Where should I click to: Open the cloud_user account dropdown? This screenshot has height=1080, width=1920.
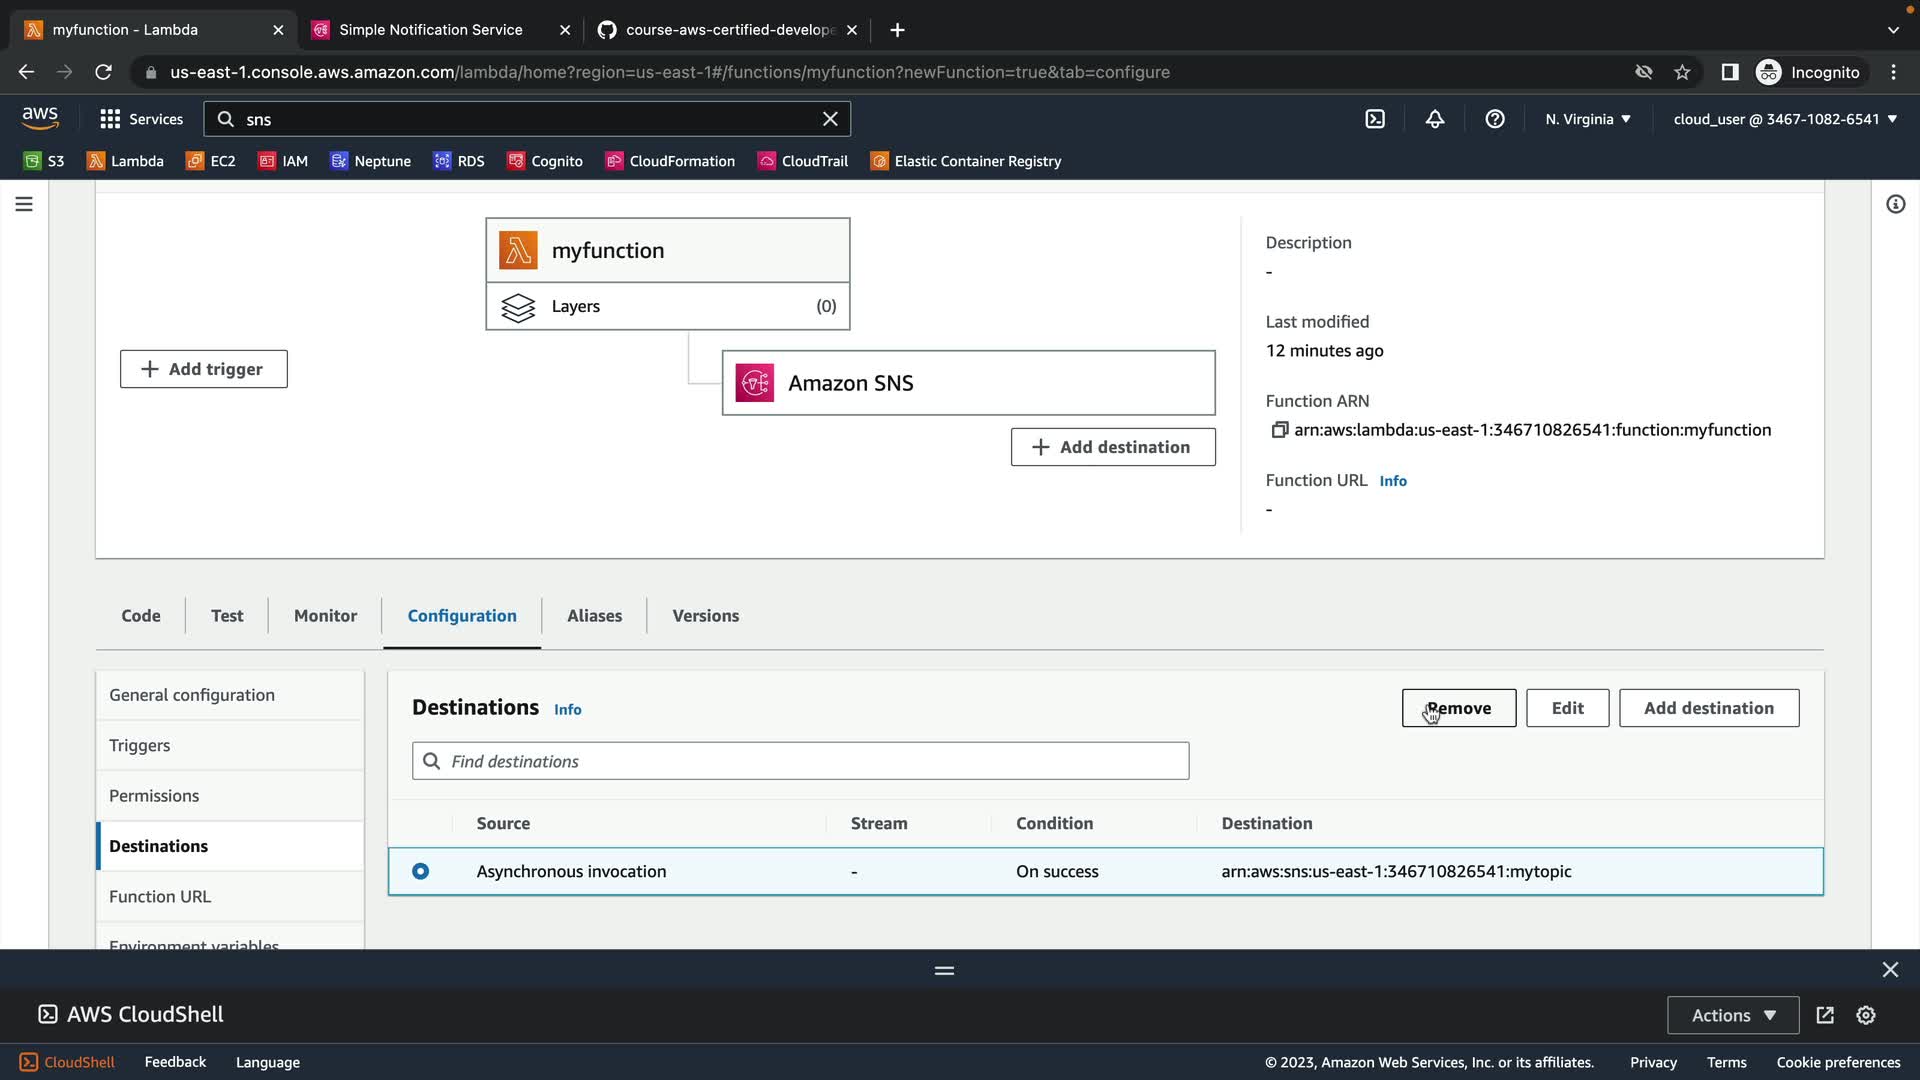(1785, 119)
